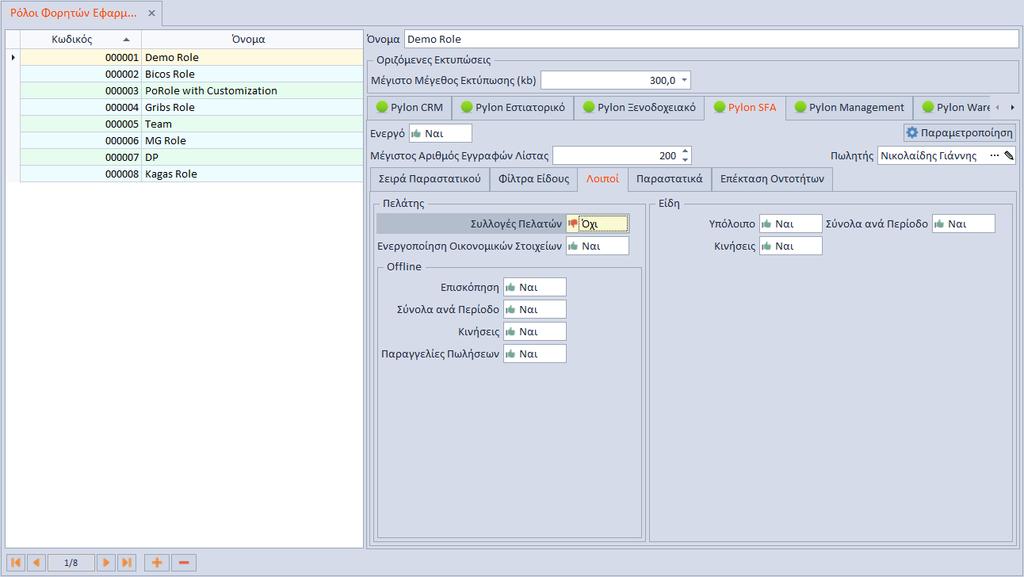Click the Παραμετροποίηση button

tap(959, 133)
